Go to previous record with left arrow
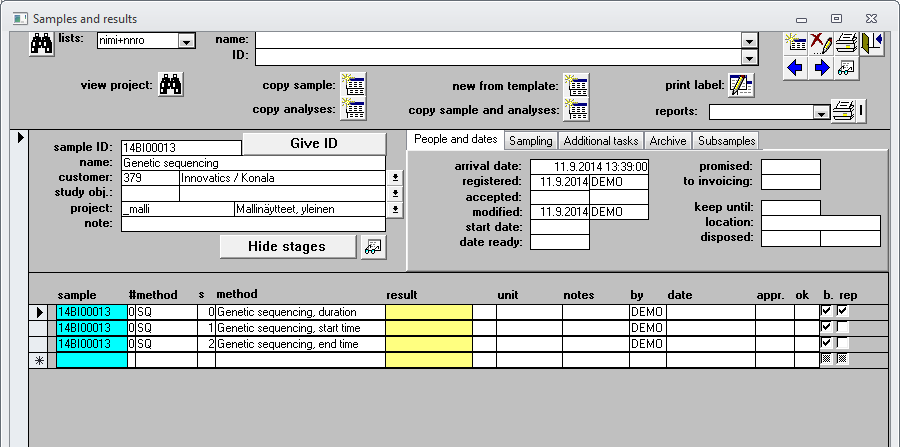This screenshot has width=900, height=447. (796, 67)
